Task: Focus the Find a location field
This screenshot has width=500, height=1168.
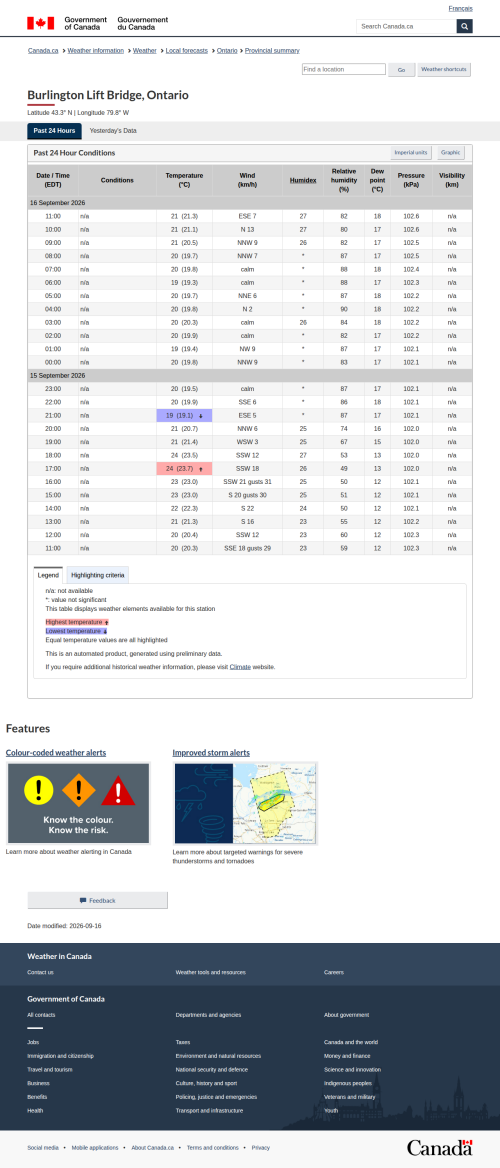Action: click(344, 69)
